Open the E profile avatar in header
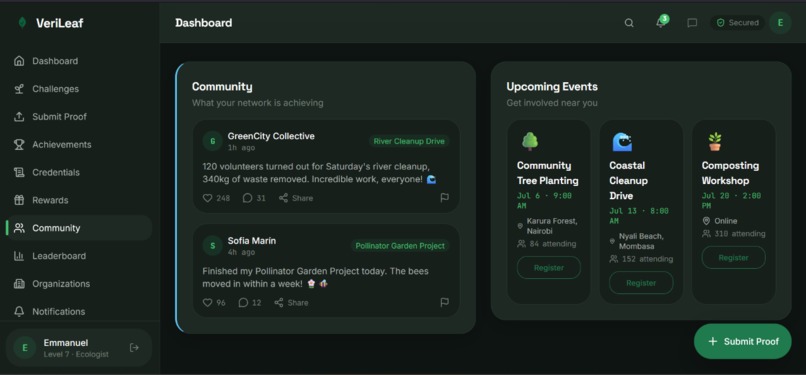Viewport: 806px width, 375px height. [x=780, y=23]
